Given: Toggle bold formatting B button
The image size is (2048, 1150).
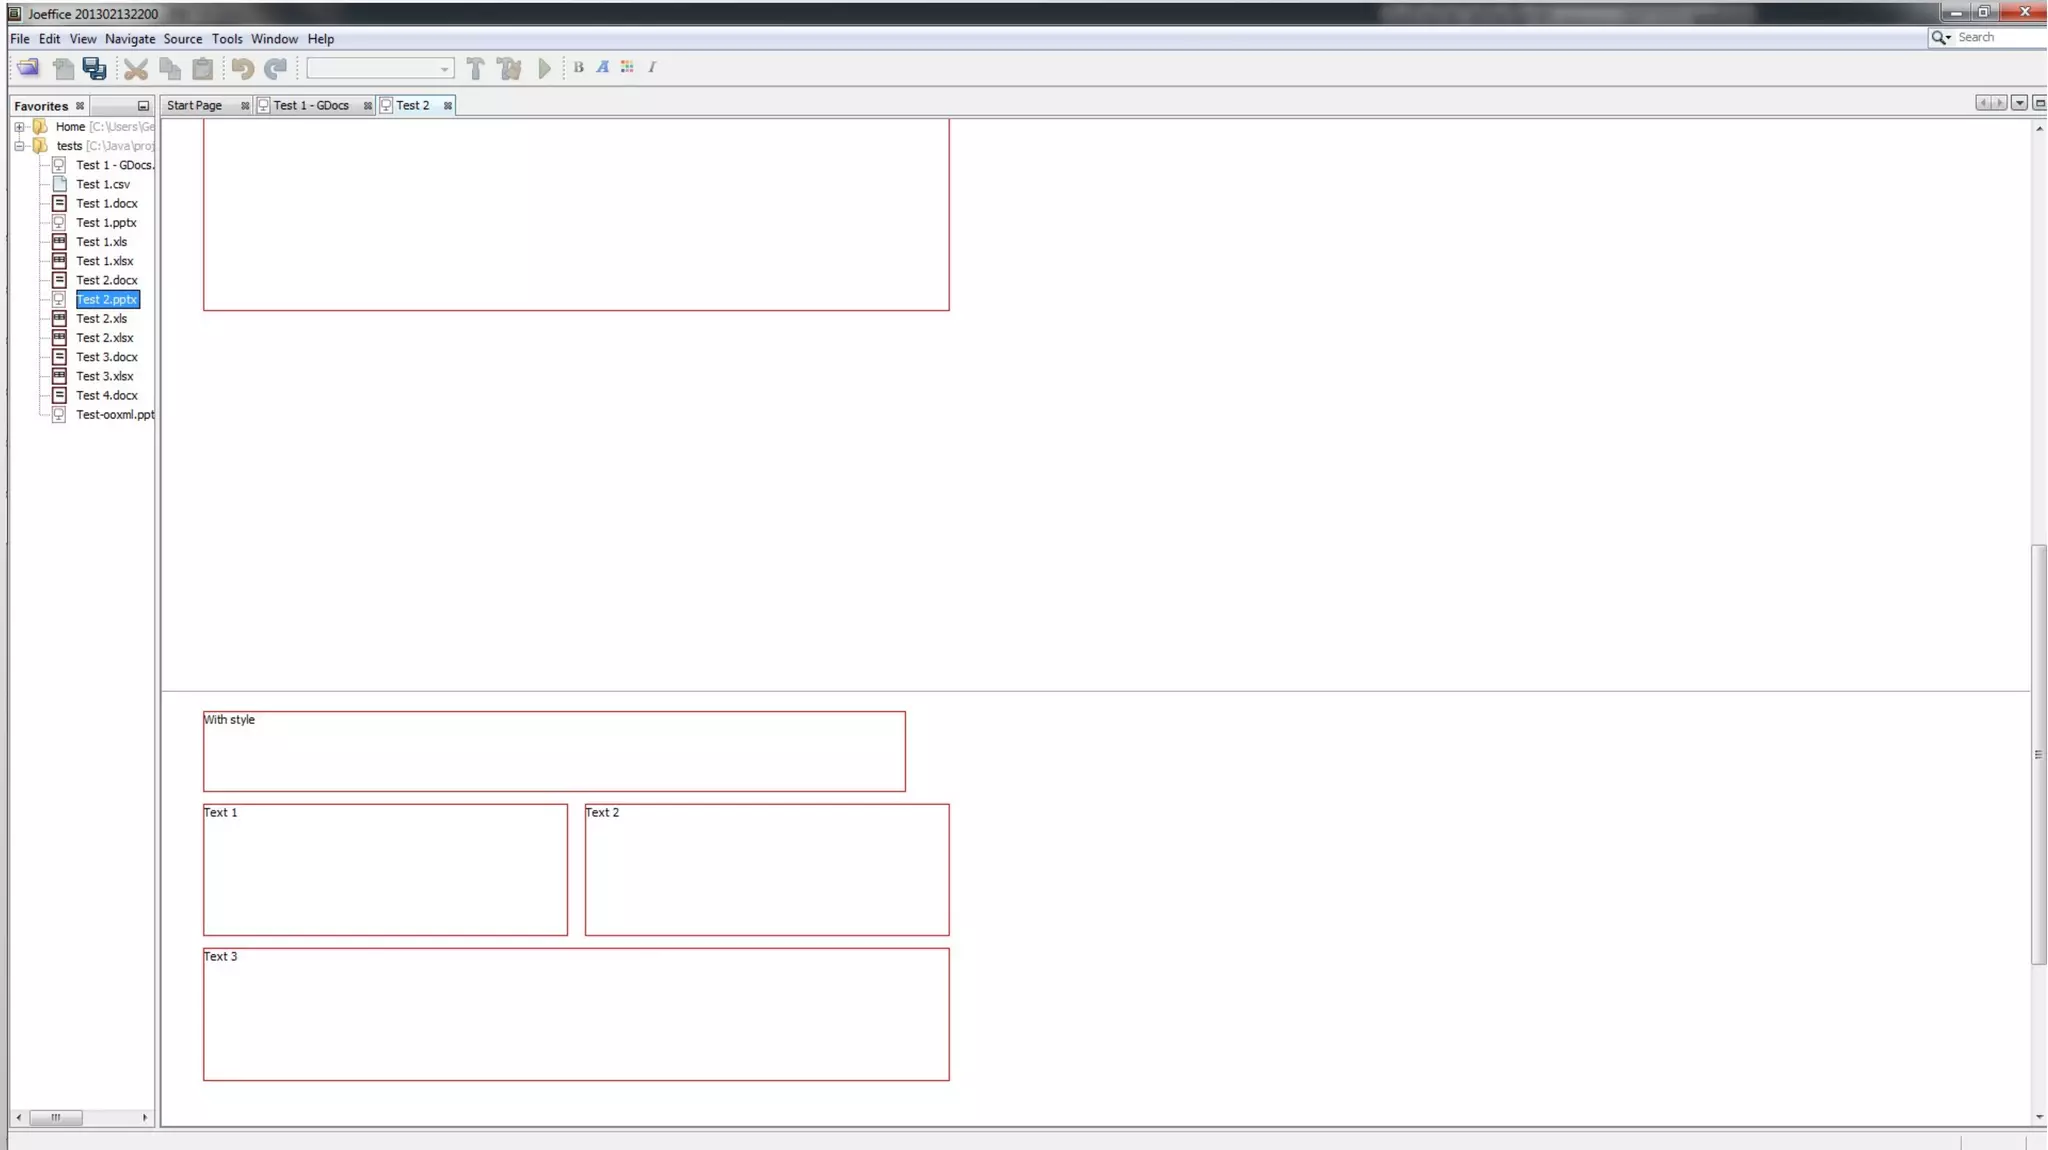Looking at the screenshot, I should point(578,67).
